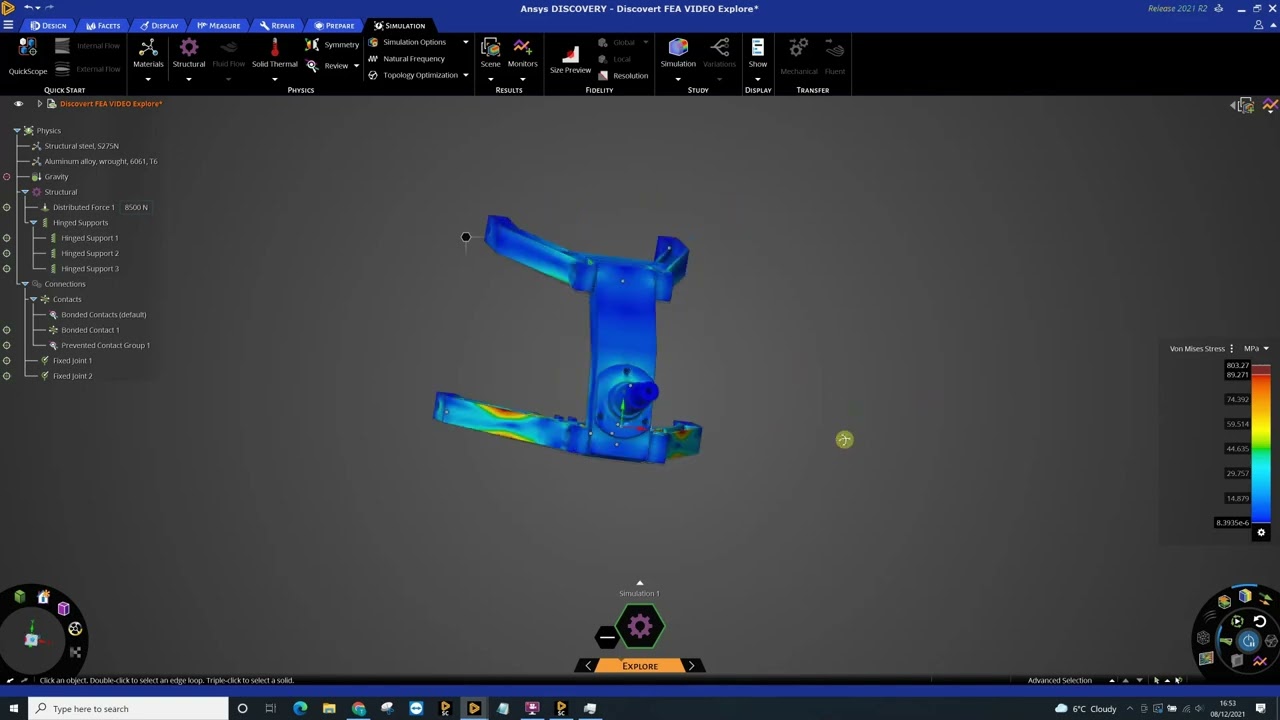Open the Topology Optimization dropdown arrow
The width and height of the screenshot is (1280, 720).
click(x=465, y=75)
